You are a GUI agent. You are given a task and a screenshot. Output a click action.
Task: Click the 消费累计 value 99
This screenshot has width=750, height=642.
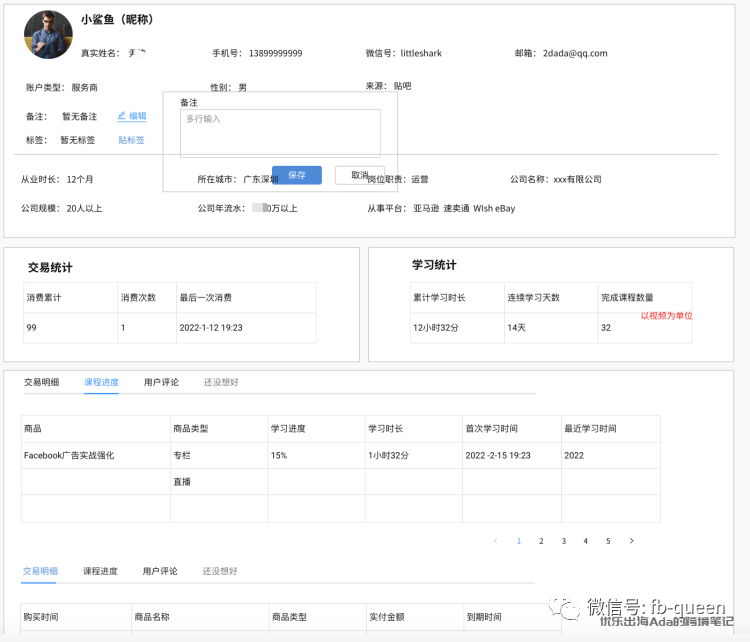click(32, 328)
